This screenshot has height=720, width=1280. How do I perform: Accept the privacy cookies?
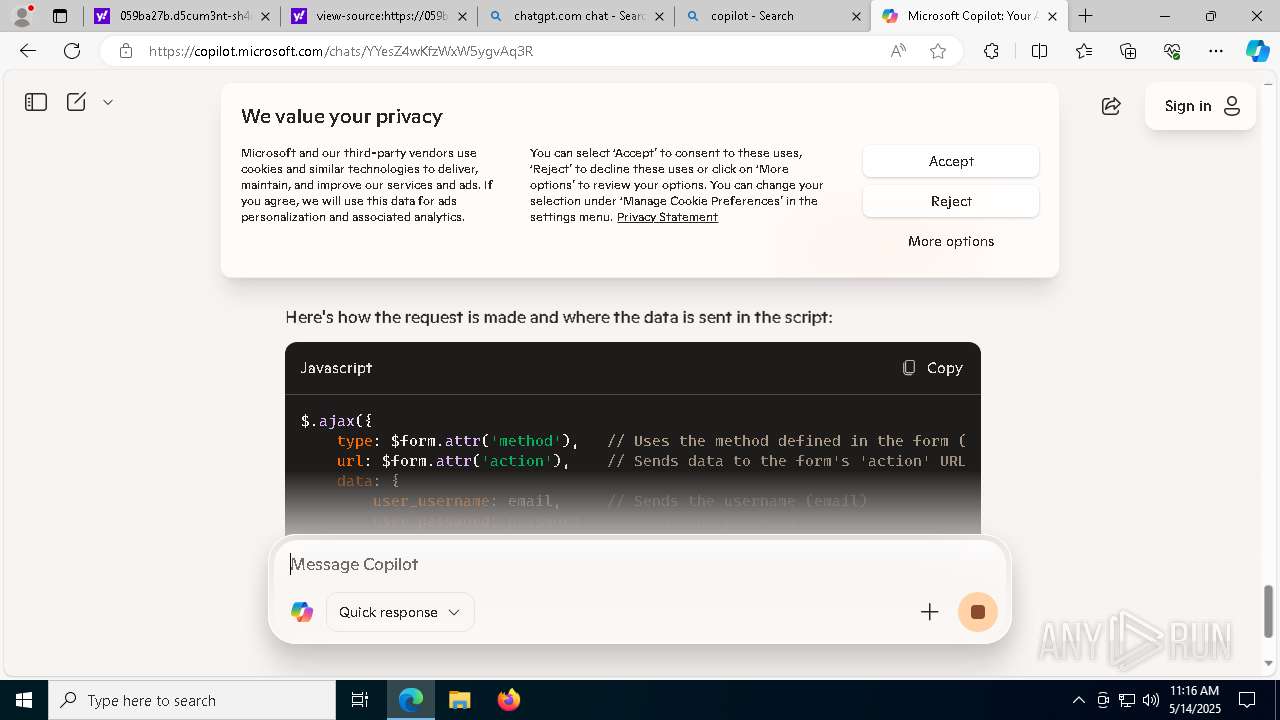click(951, 161)
